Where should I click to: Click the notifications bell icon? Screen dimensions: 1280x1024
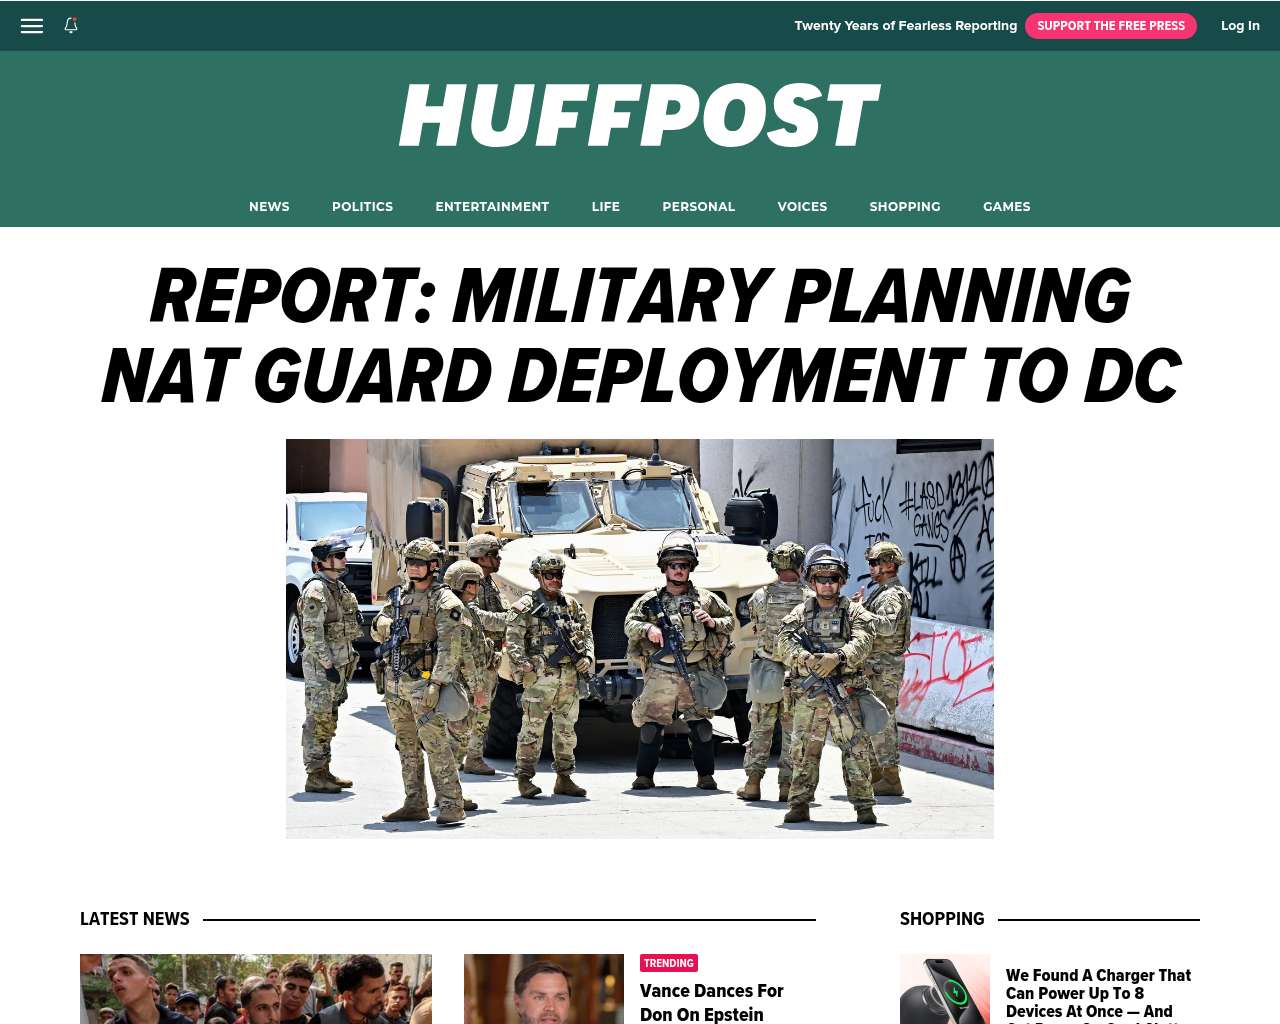click(71, 26)
